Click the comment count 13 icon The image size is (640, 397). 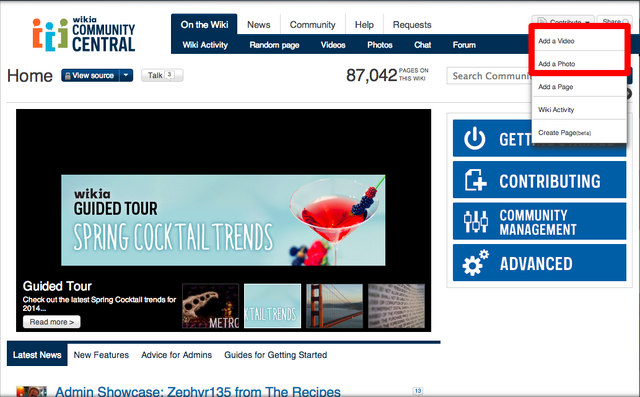point(418,391)
